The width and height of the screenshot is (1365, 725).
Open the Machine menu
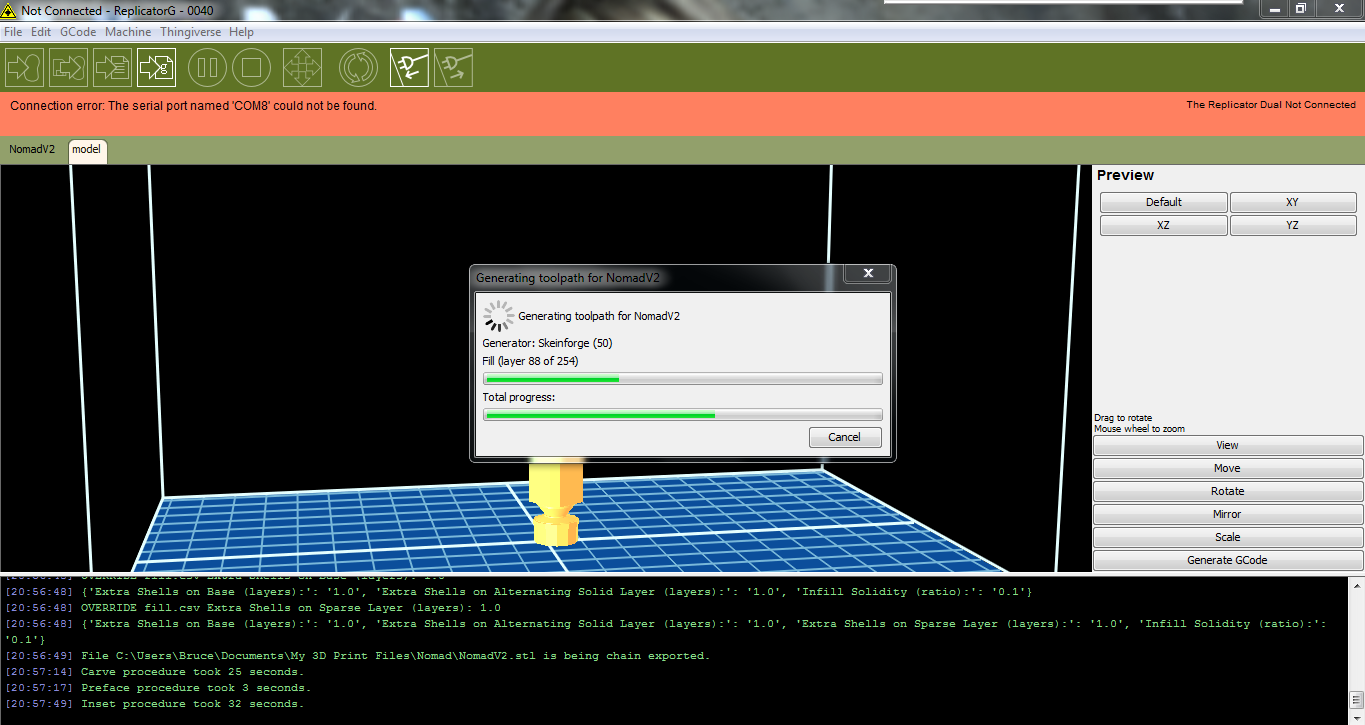click(x=128, y=32)
